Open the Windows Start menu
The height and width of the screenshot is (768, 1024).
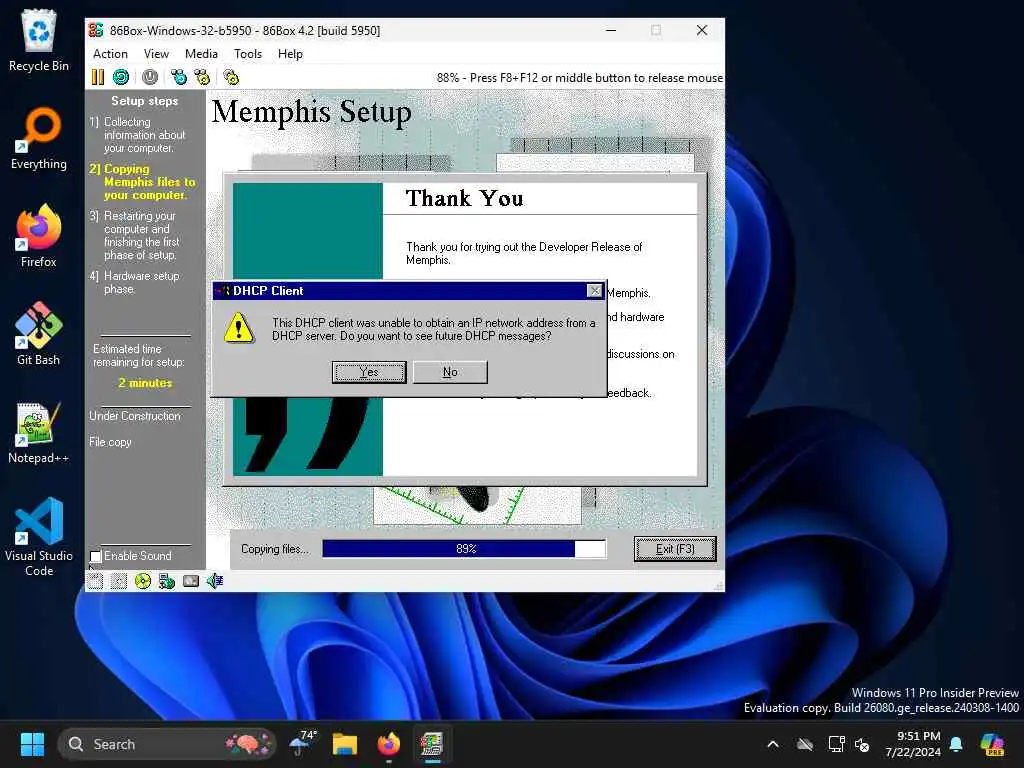pos(32,744)
